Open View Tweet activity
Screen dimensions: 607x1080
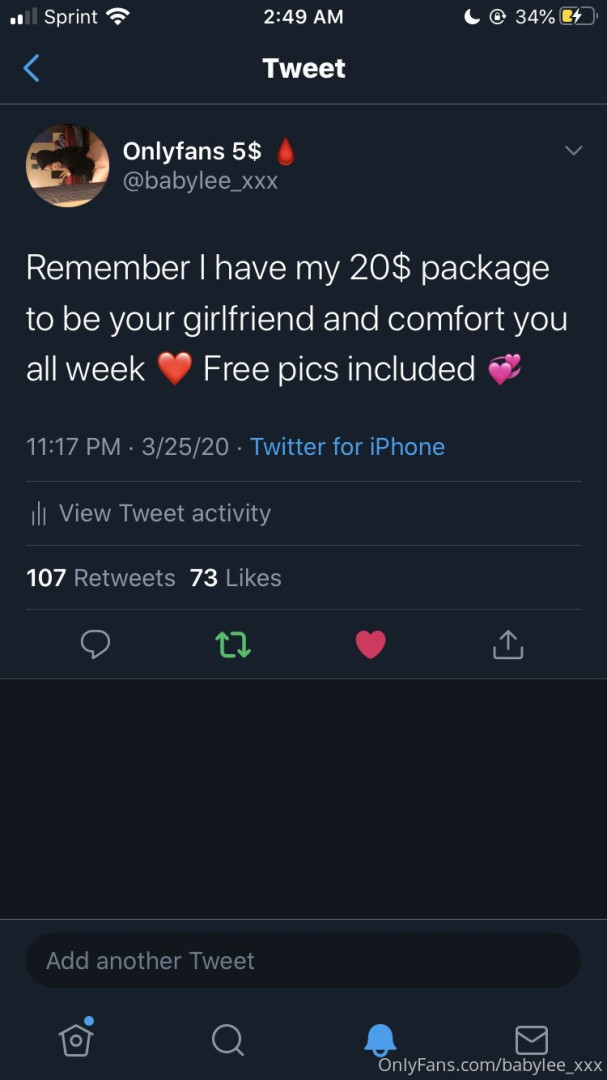pos(151,513)
